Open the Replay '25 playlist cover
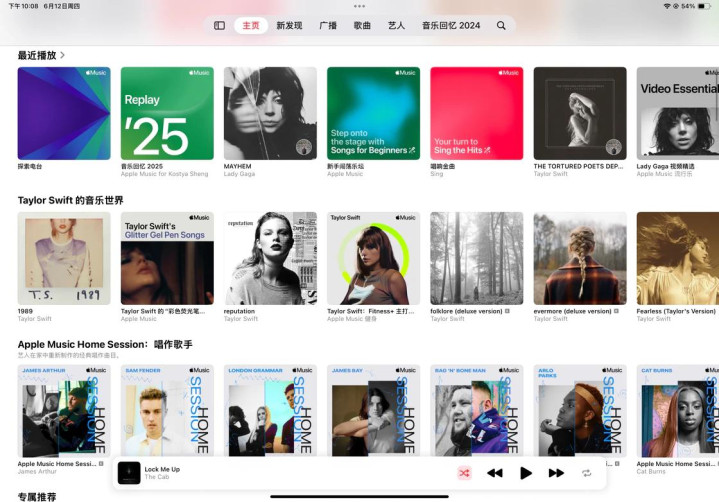The height and width of the screenshot is (502, 719). 167,113
